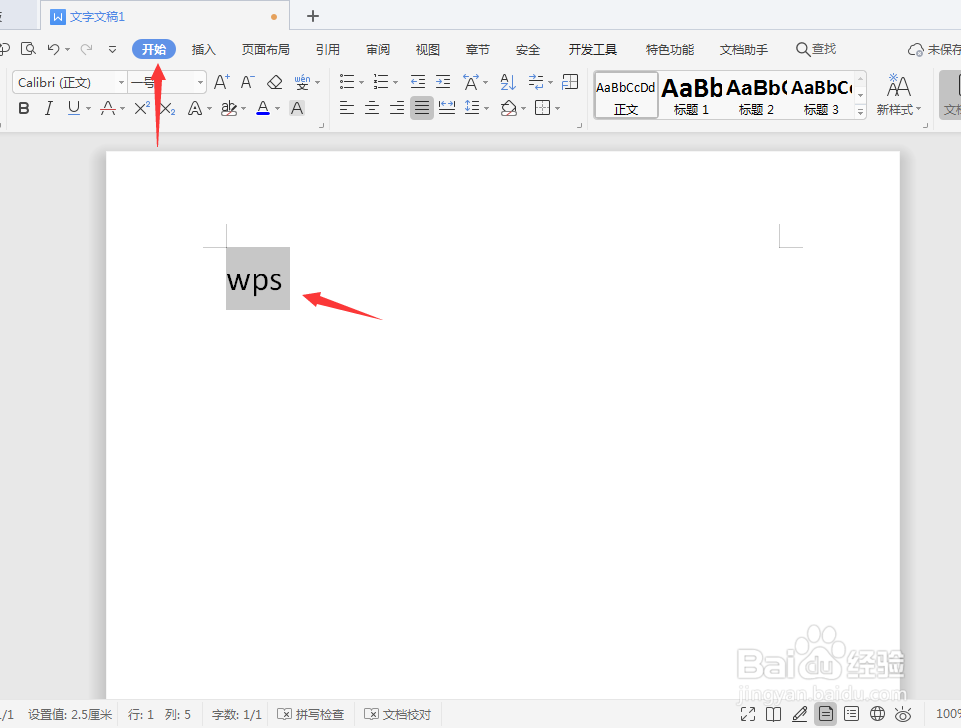Apply numbered list
Viewport: 961px width, 728px height.
pos(381,82)
